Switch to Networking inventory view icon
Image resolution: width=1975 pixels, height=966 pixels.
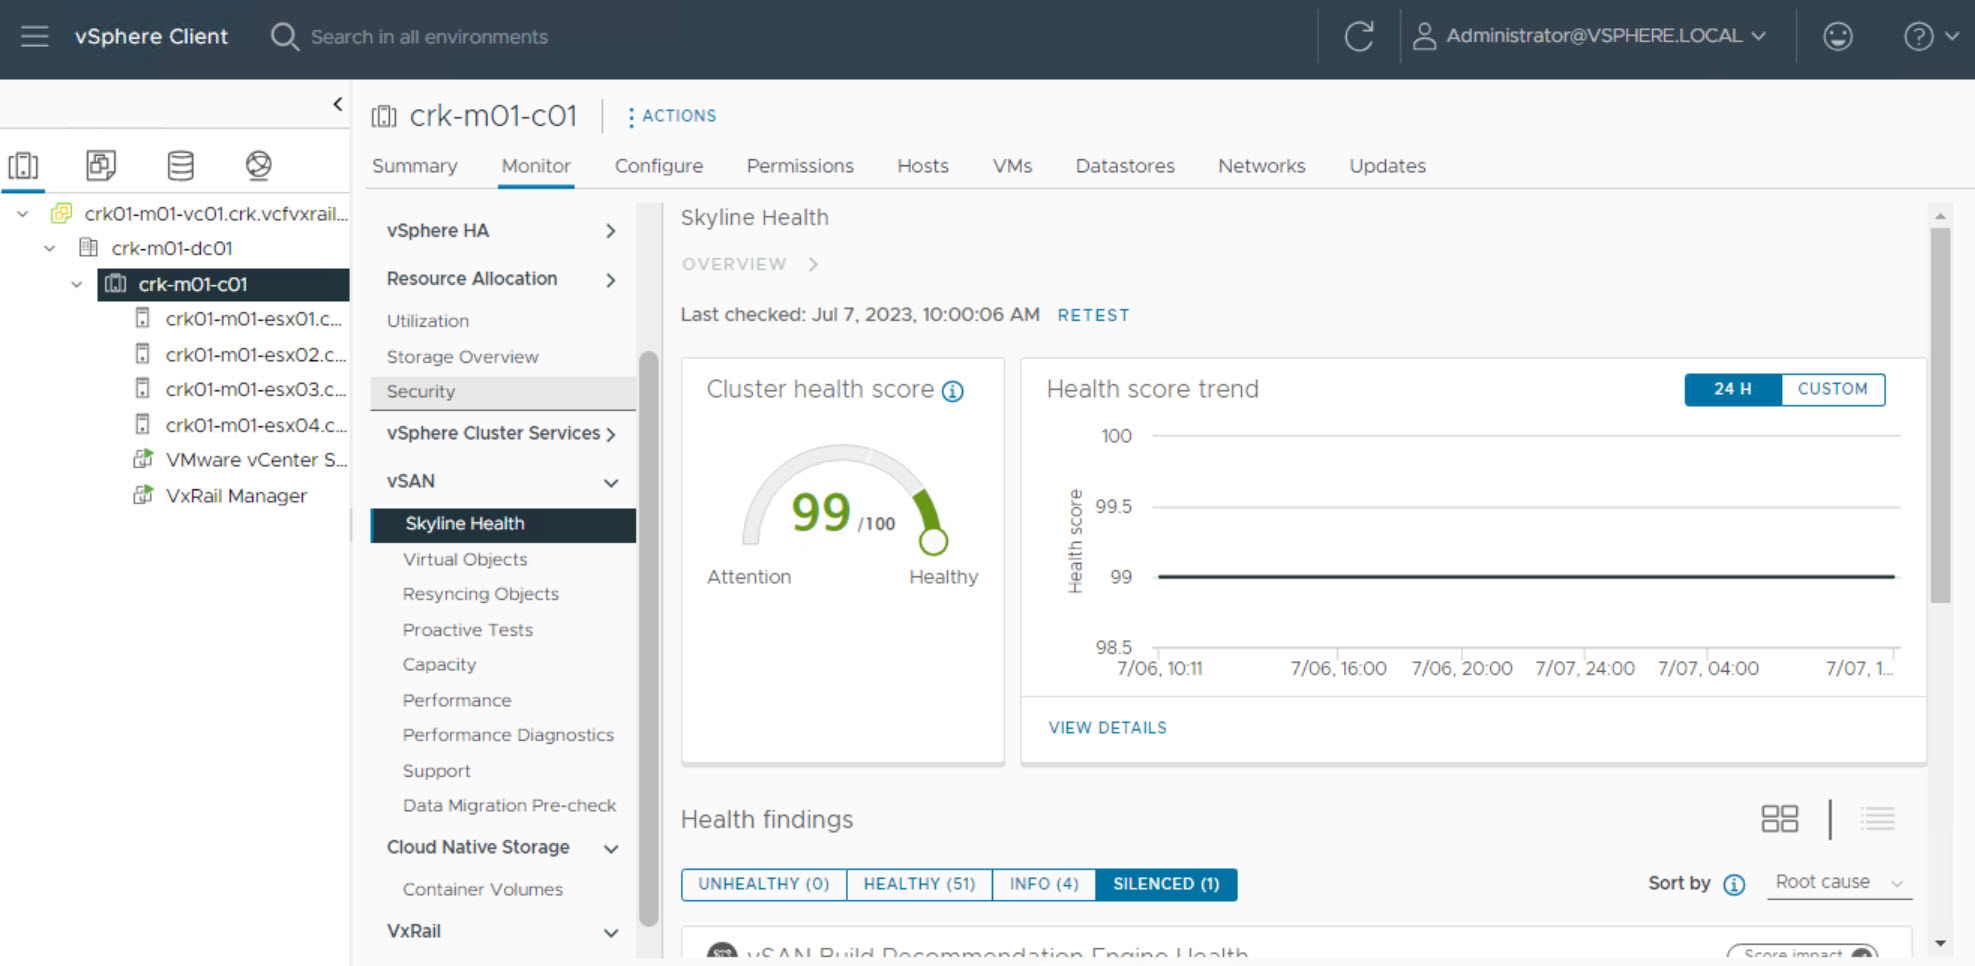[258, 165]
